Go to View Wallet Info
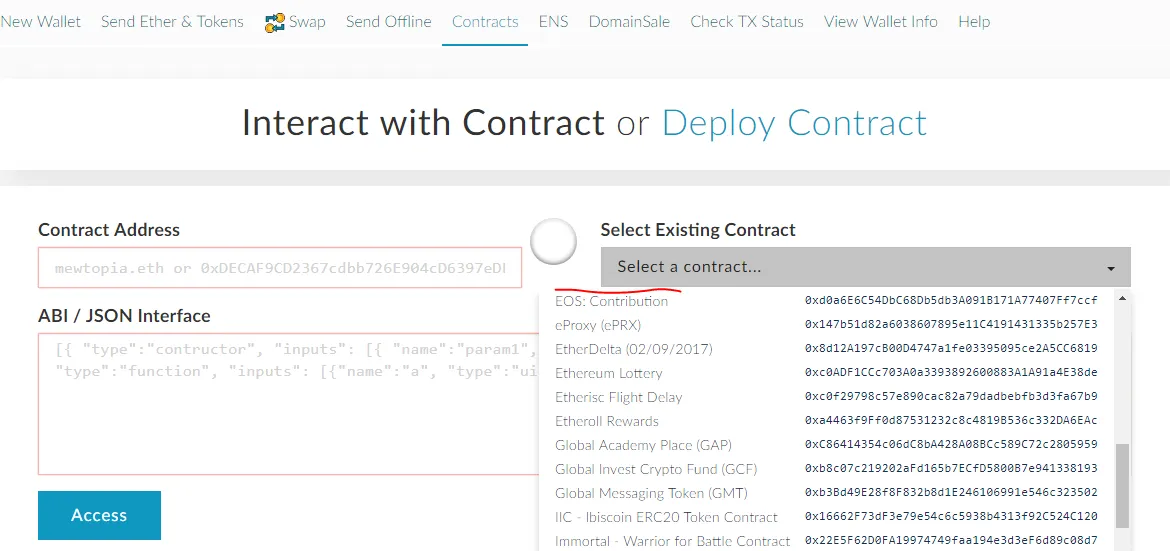Image resolution: width=1170 pixels, height=551 pixels. 880,22
